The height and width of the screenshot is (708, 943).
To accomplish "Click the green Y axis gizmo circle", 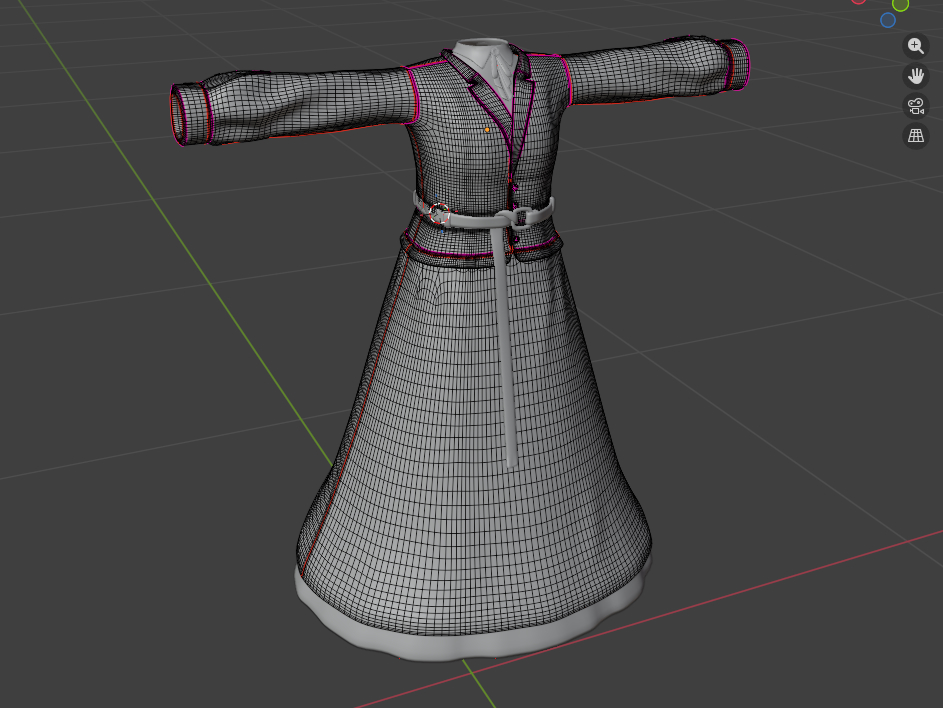I will click(x=900, y=4).
